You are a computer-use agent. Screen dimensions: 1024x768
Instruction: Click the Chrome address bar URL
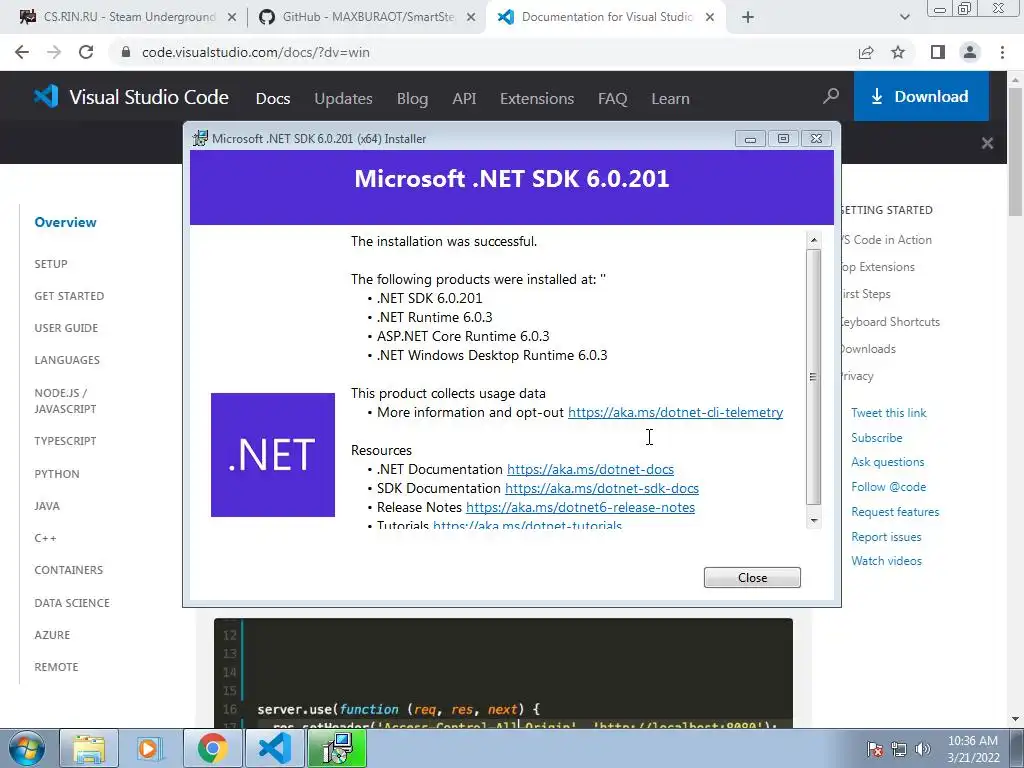(x=256, y=52)
